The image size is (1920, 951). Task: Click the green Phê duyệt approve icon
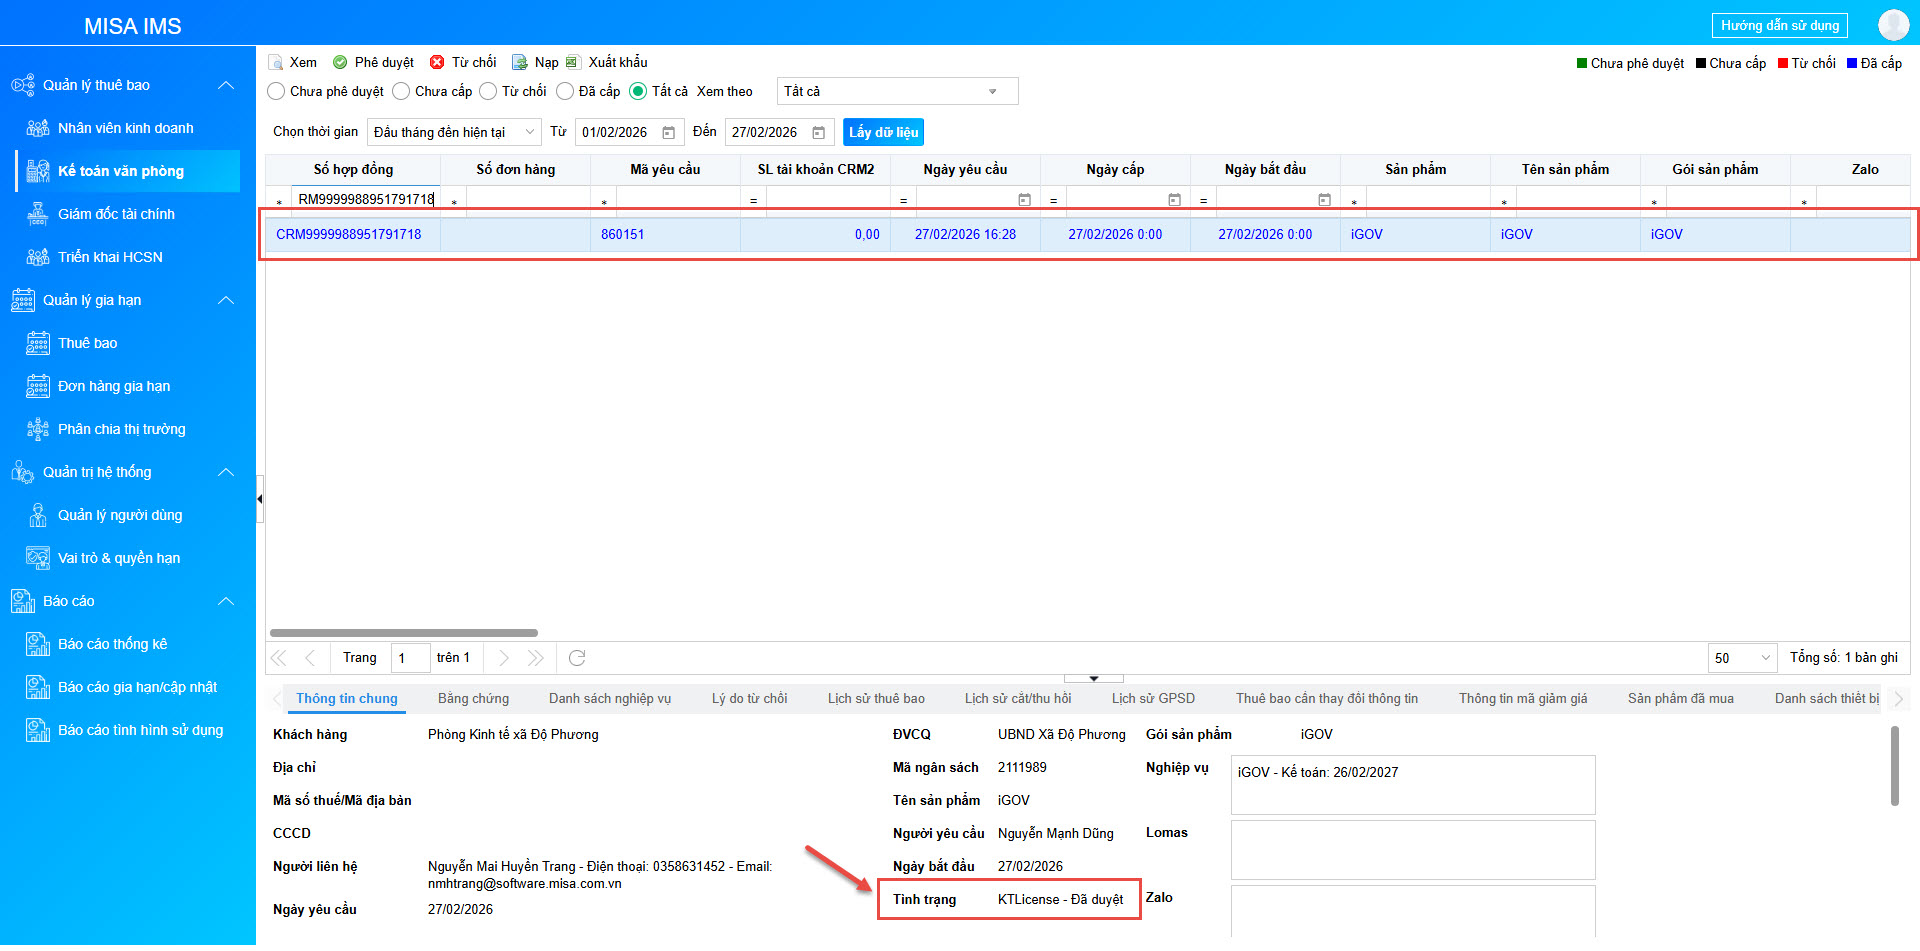(340, 63)
